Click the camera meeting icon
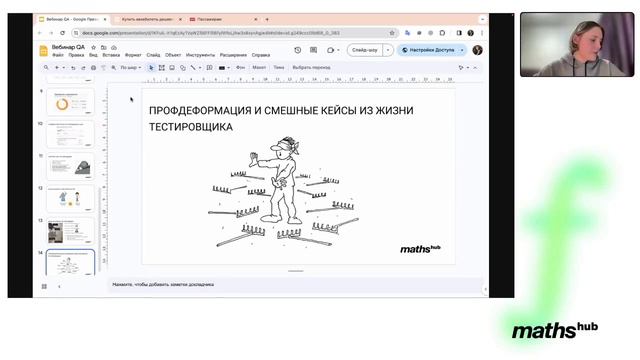Screen dimensions: 640x360 pyautogui.click(x=330, y=50)
